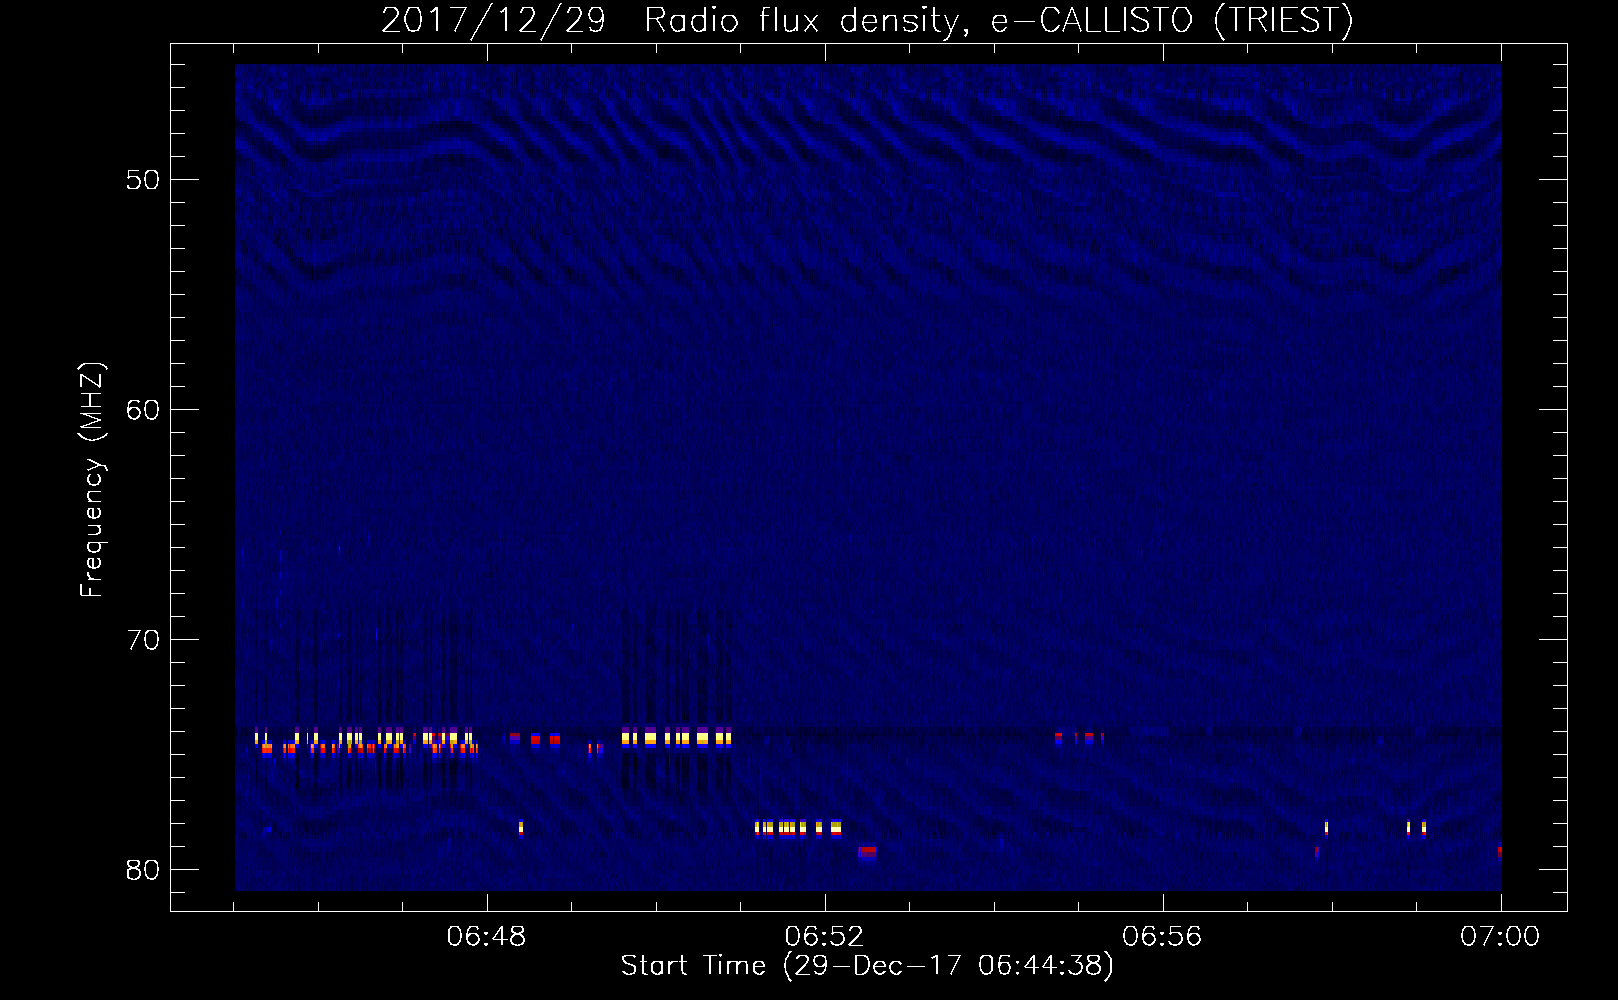Click the '70' frequency tick label
Viewport: 1618px width, 1000px height.
coord(143,640)
